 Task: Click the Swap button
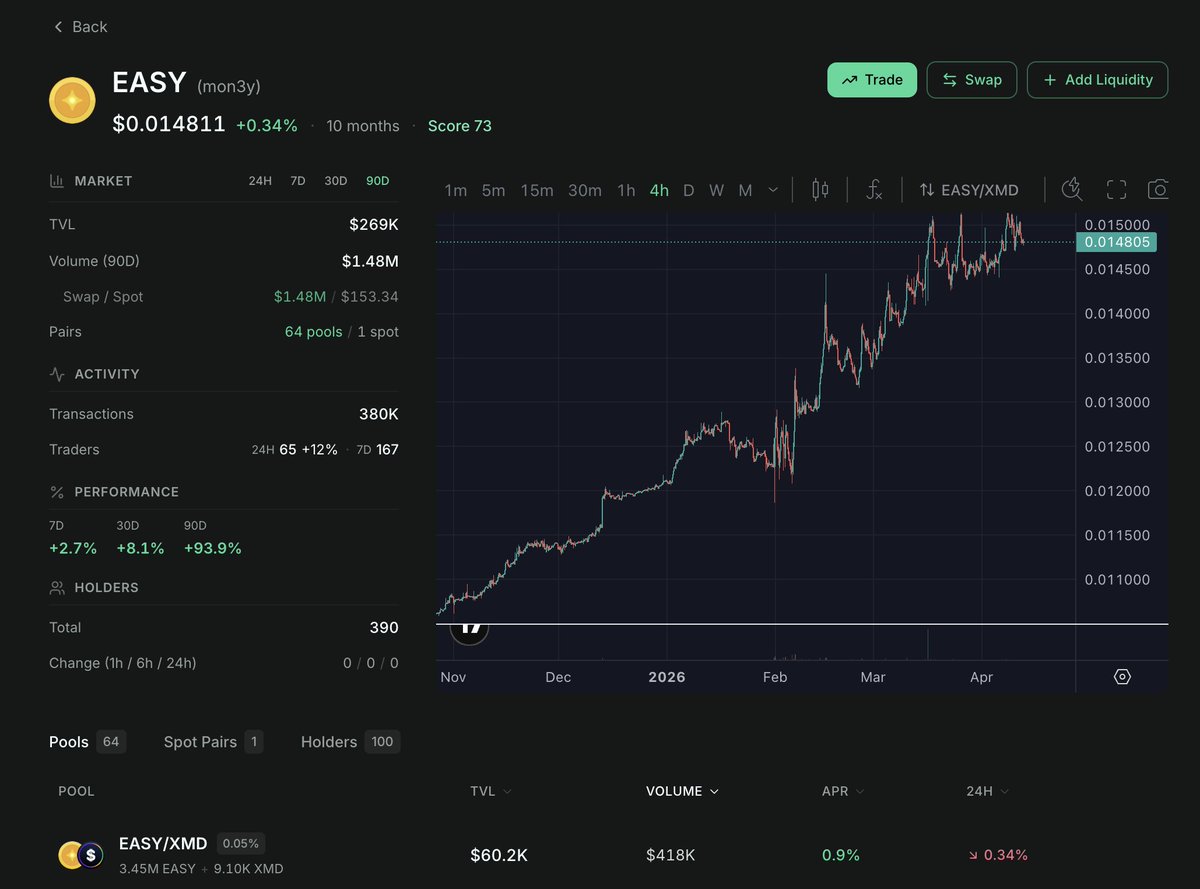click(x=972, y=80)
